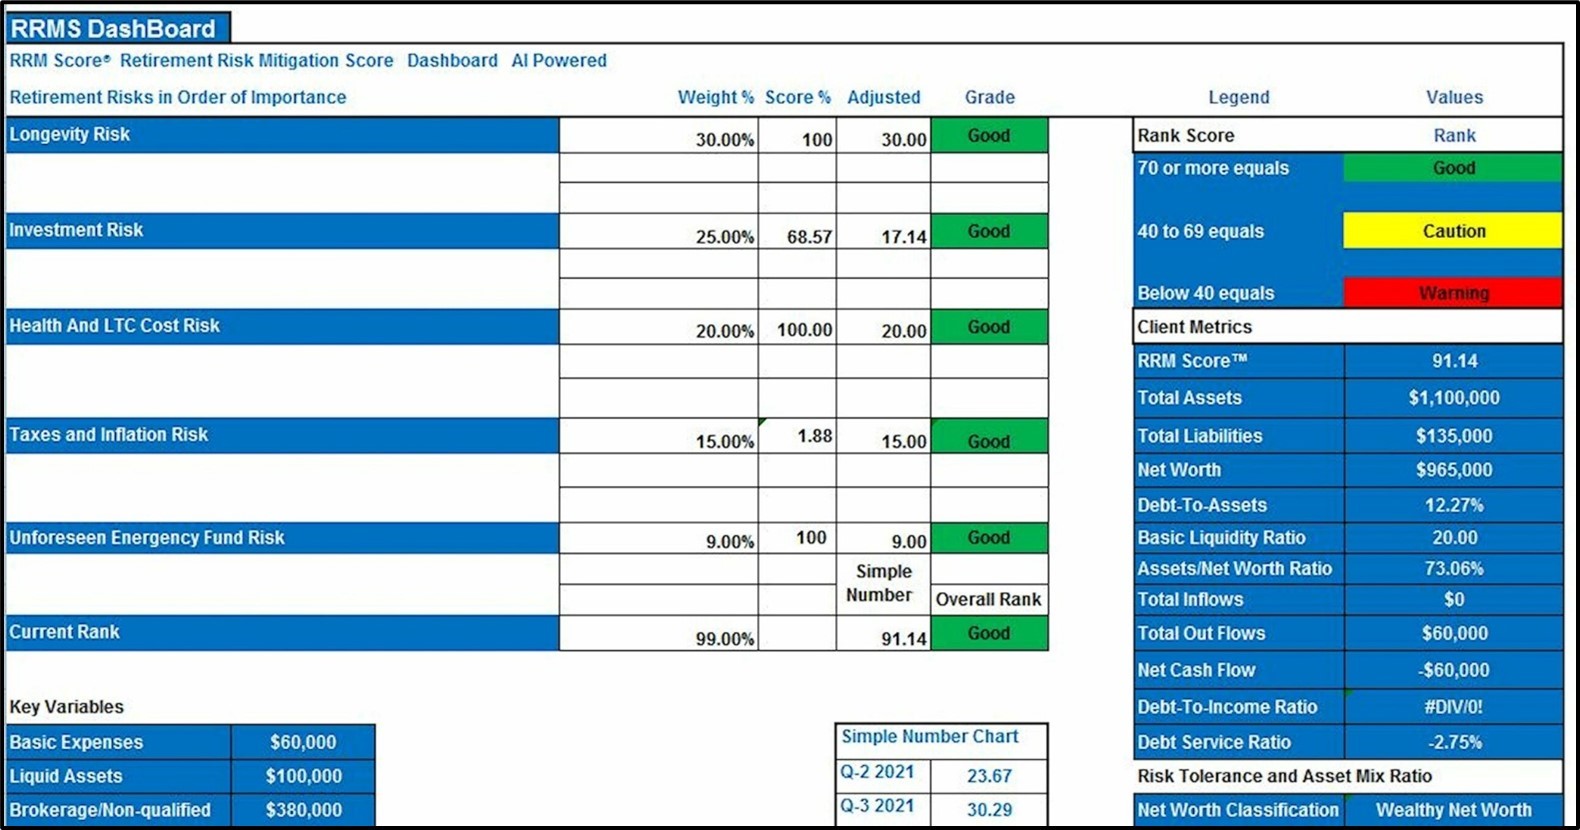This screenshot has width=1580, height=830.
Task: Click the Longevity Risk Good grade cell
Action: click(989, 136)
